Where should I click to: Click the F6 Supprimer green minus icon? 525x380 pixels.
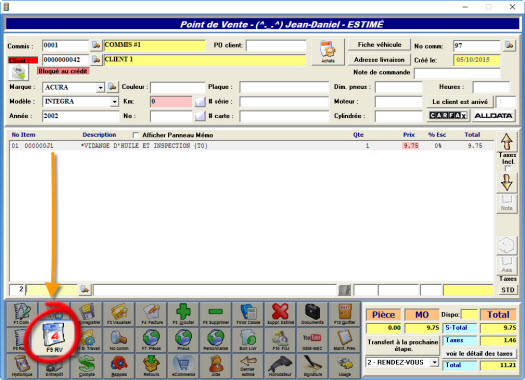[216, 314]
